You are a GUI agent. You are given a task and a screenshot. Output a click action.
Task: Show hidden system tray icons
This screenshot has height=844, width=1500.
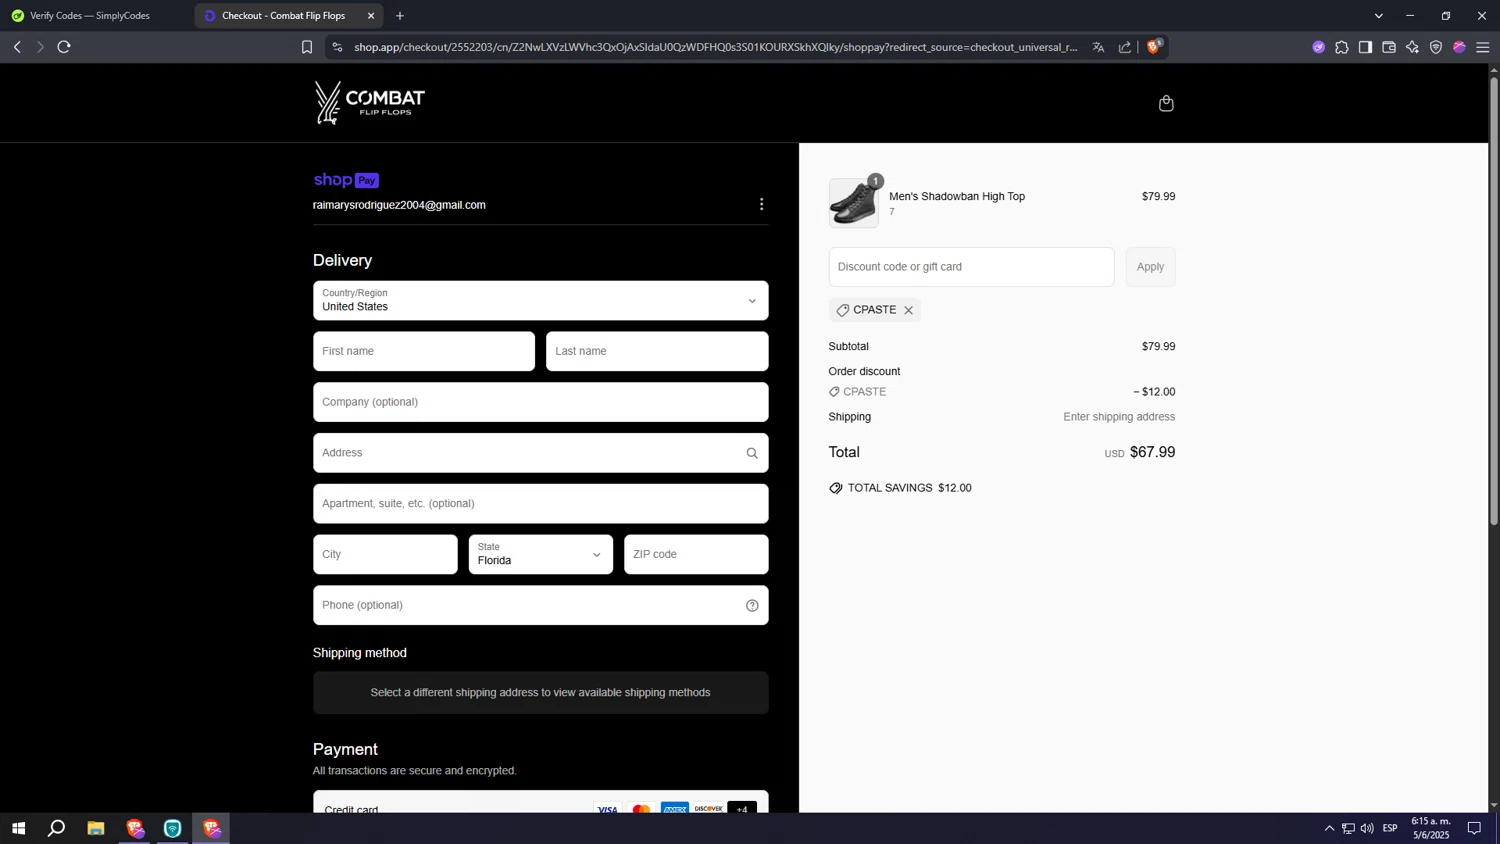1329,828
